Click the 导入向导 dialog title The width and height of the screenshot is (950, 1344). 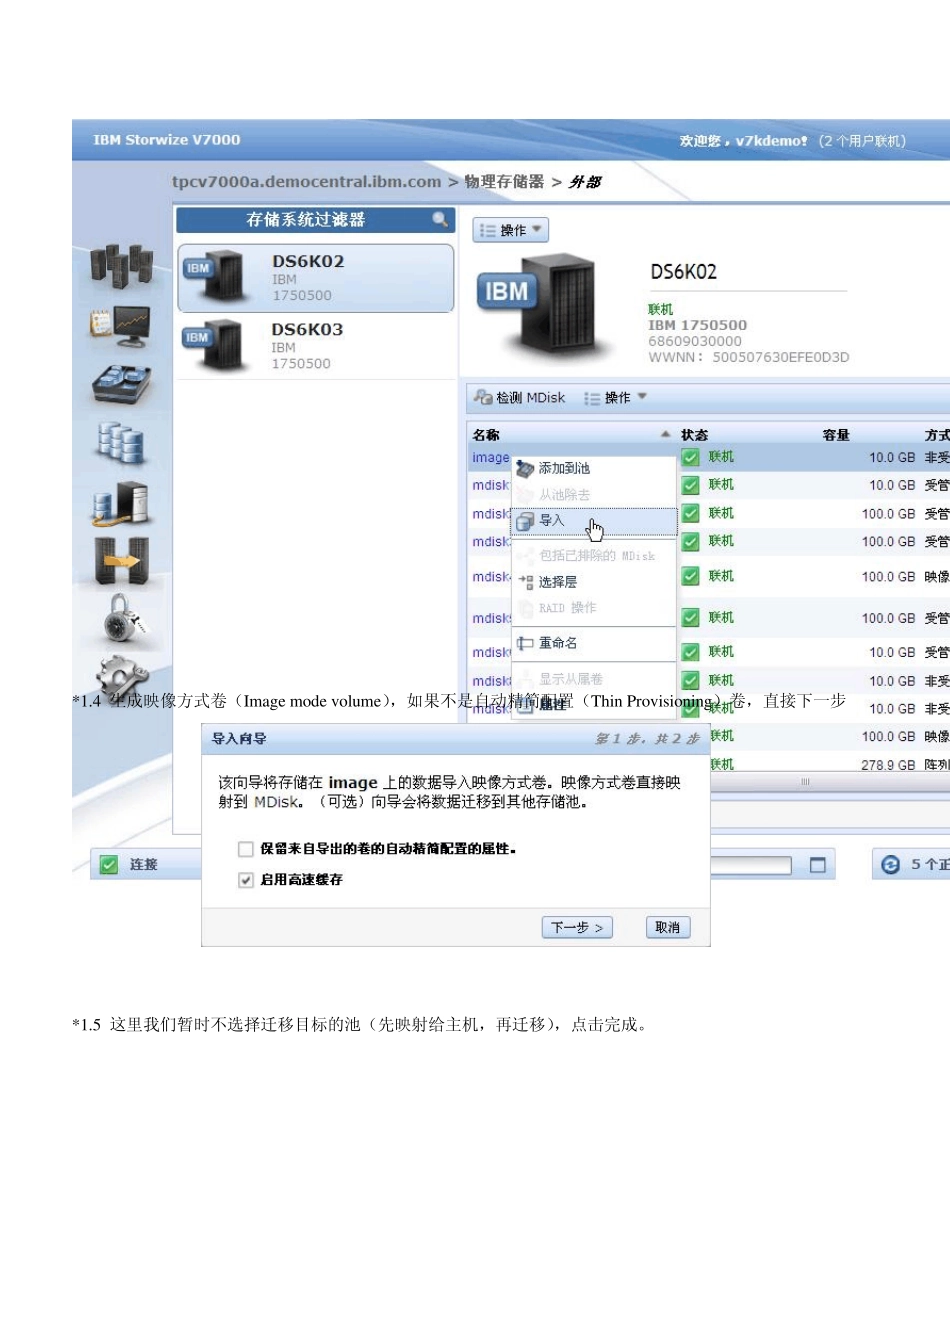coord(239,739)
